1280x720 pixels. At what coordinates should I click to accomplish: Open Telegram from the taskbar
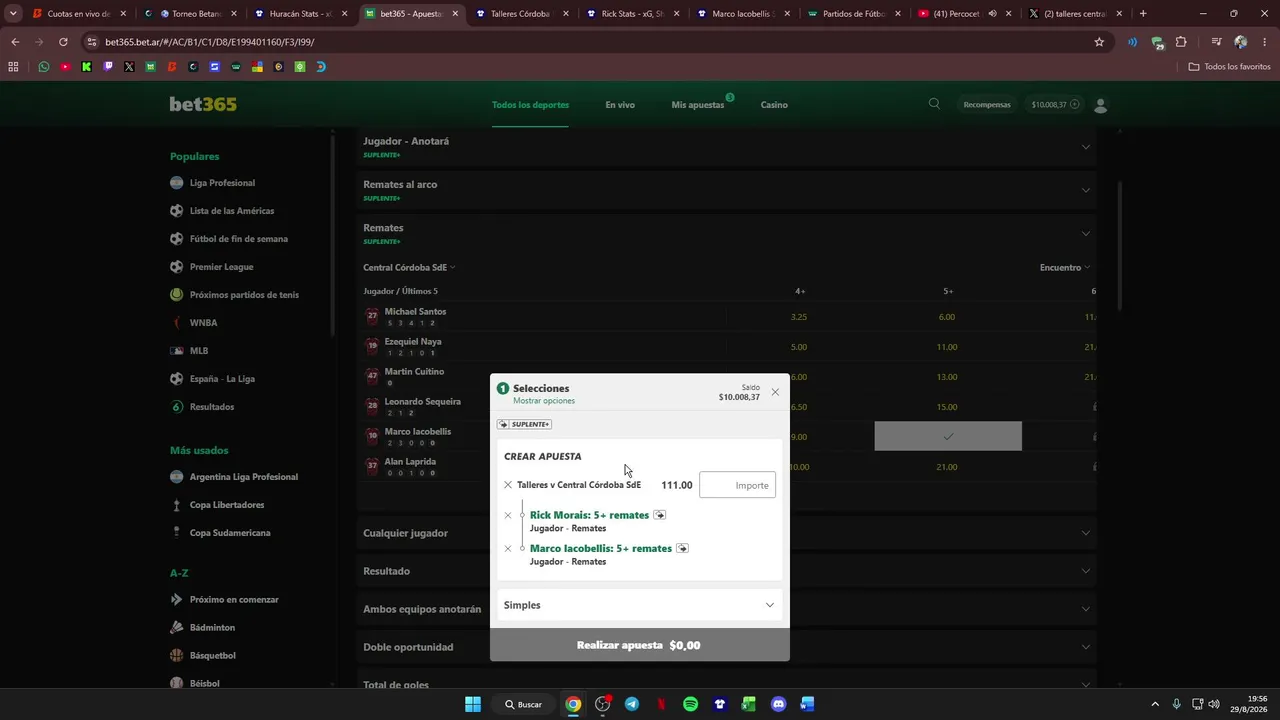click(x=632, y=704)
